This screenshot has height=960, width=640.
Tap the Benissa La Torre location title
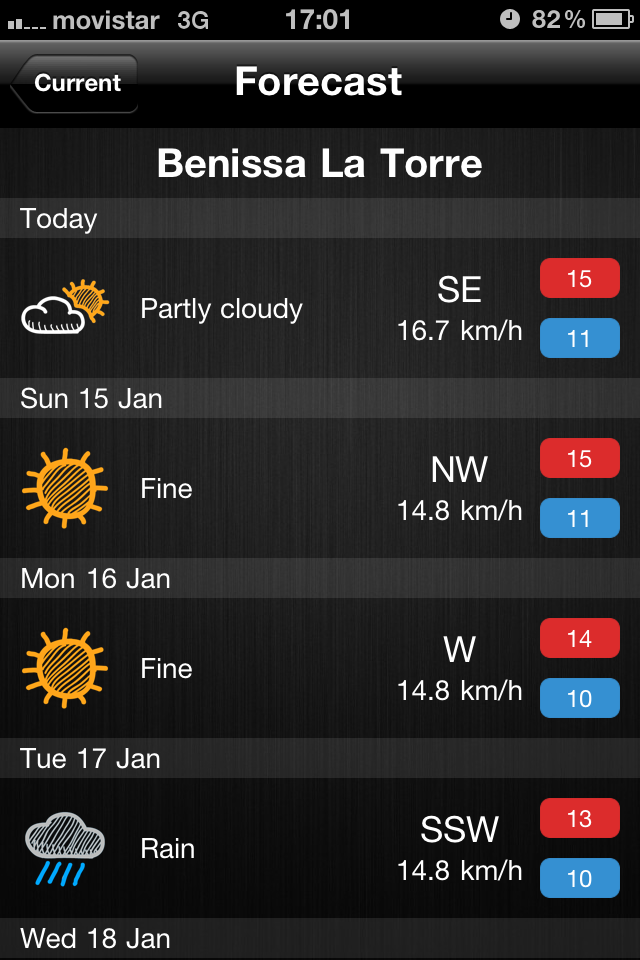(320, 164)
